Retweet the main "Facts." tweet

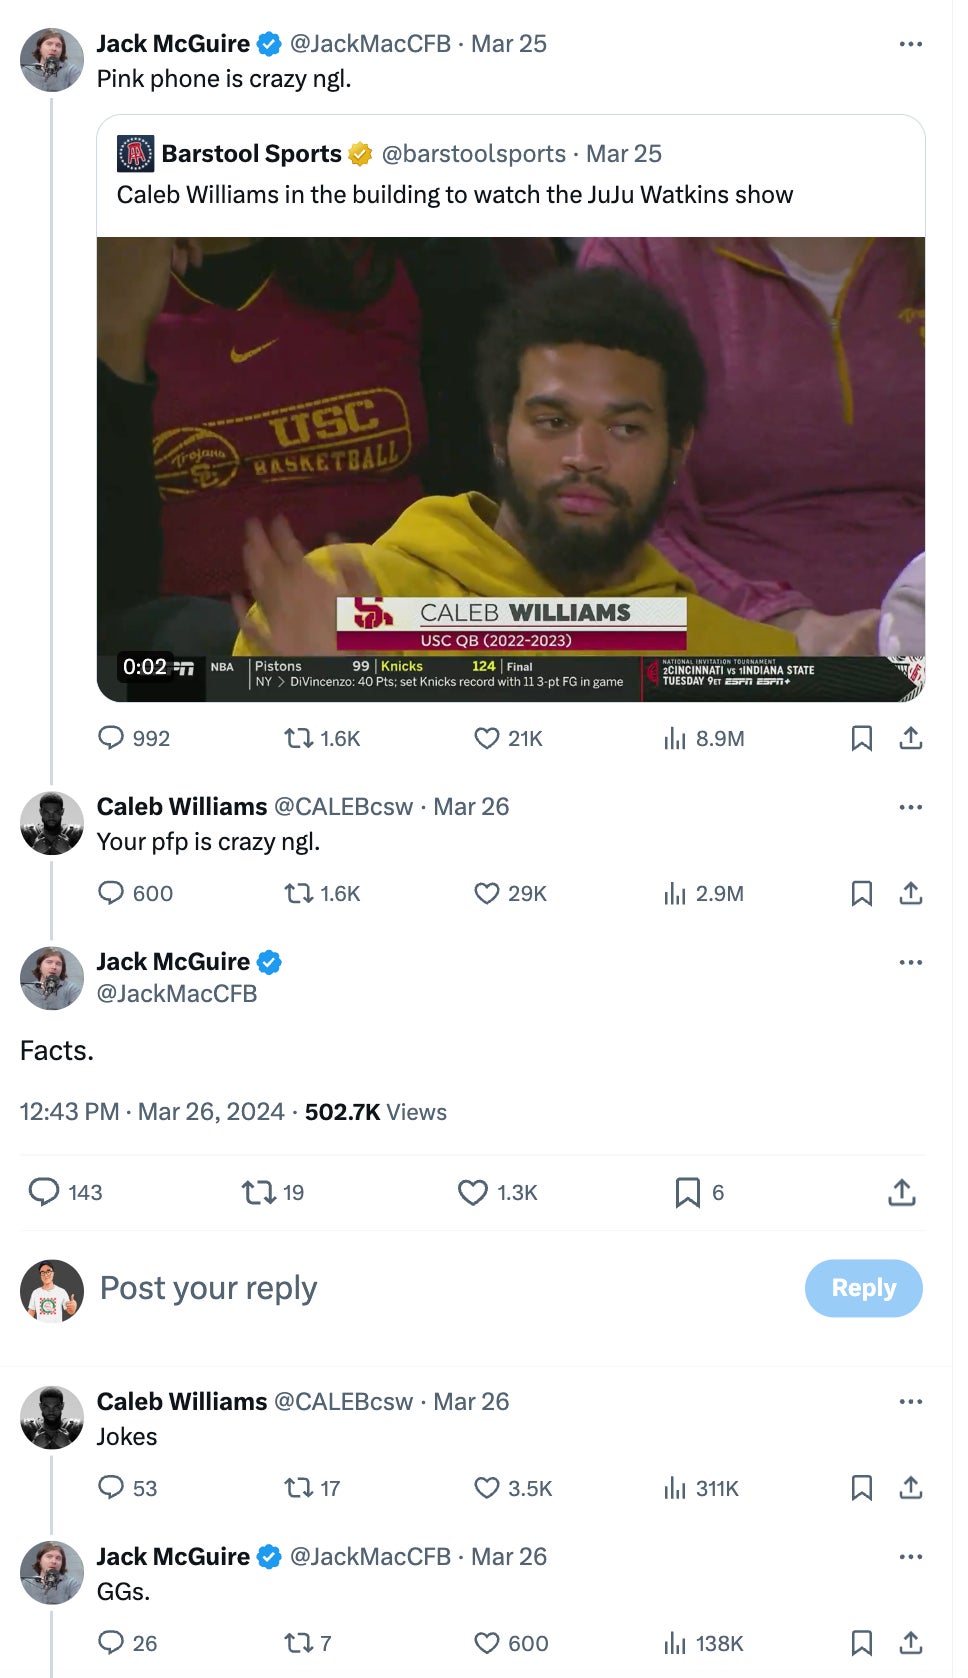point(259,1192)
